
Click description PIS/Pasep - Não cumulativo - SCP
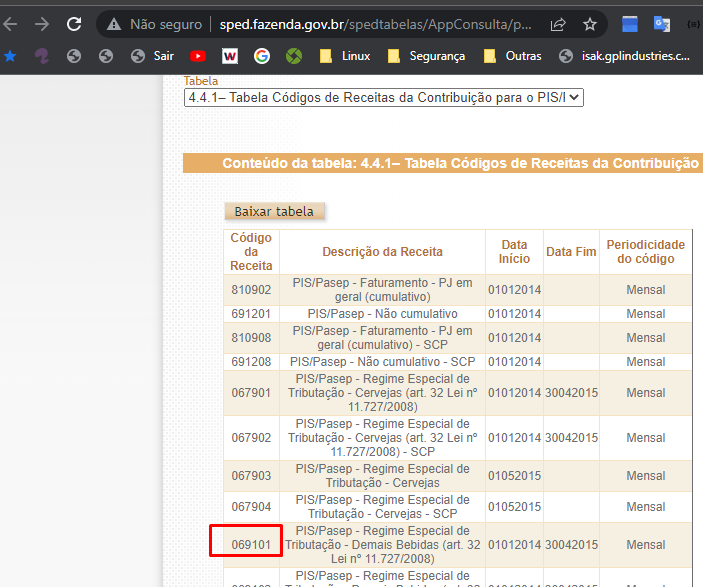pos(382,361)
